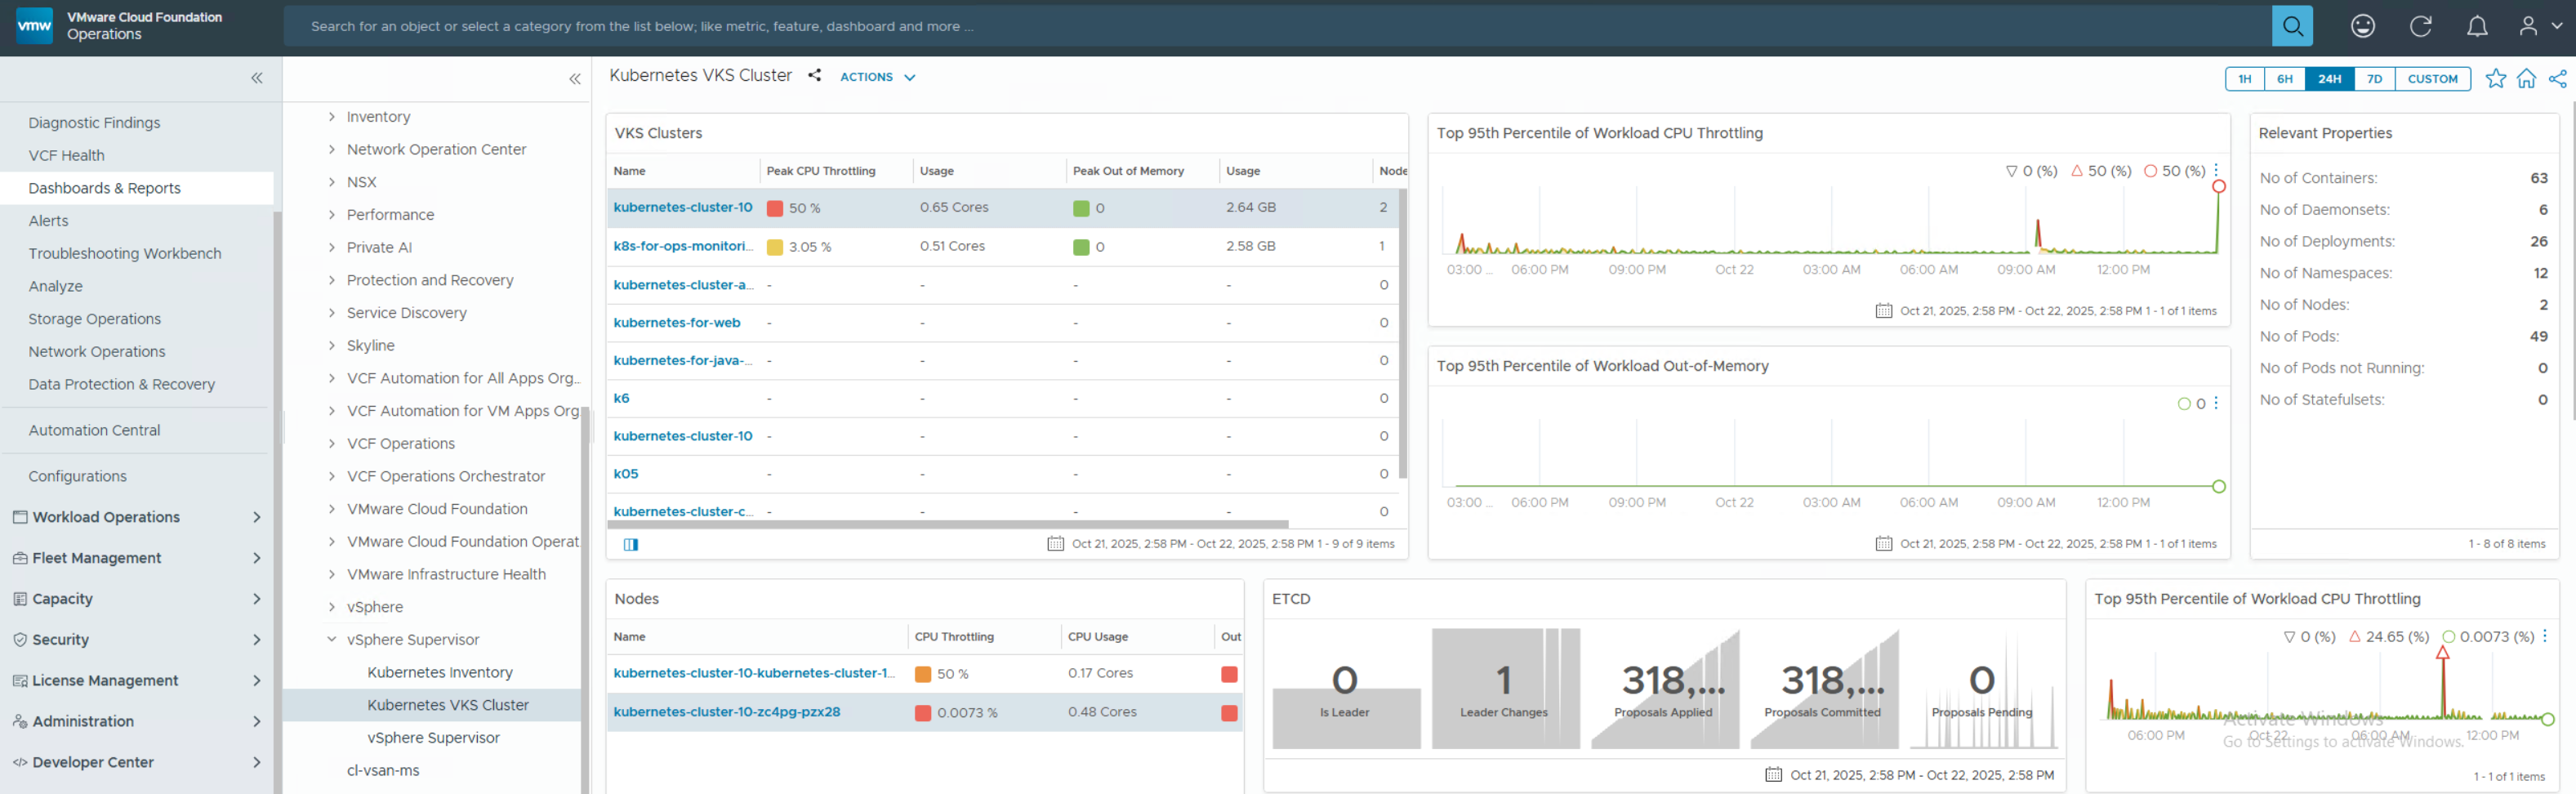This screenshot has height=794, width=2576.
Task: Click the home icon near time range
Action: (2526, 78)
